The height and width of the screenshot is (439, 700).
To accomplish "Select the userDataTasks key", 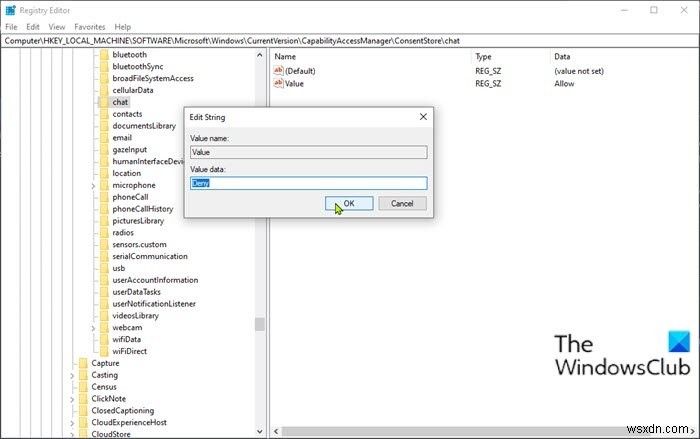I will click(x=137, y=292).
